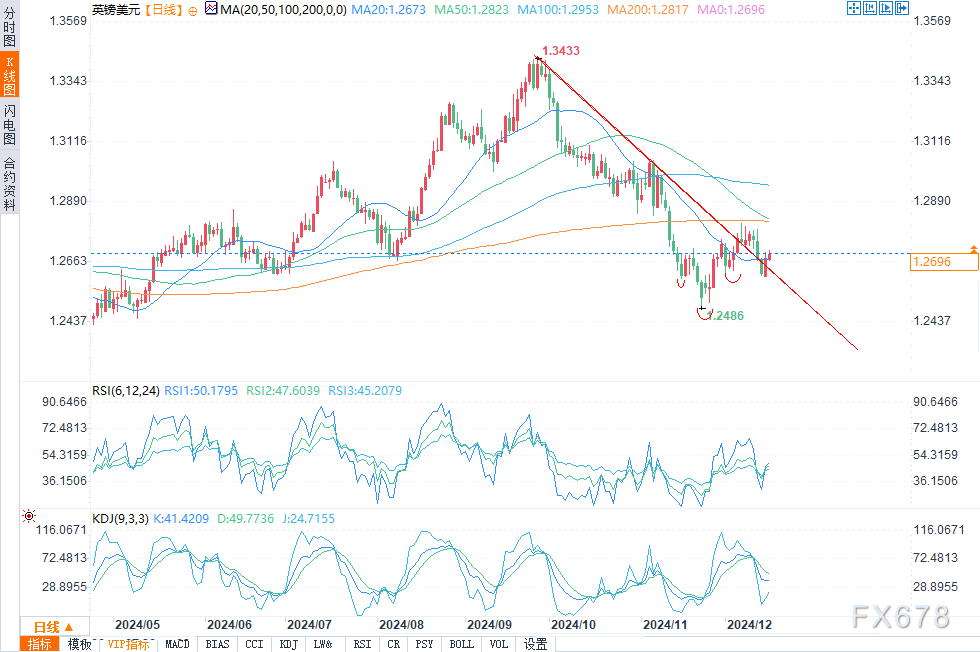
Task: Switch indicator to CR
Action: [x=393, y=644]
